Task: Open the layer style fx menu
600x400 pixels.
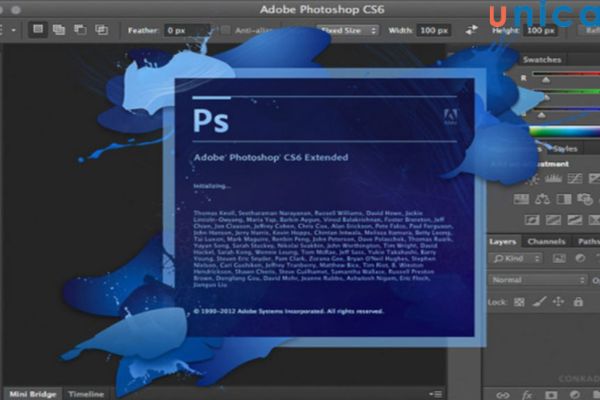Action: 527,395
